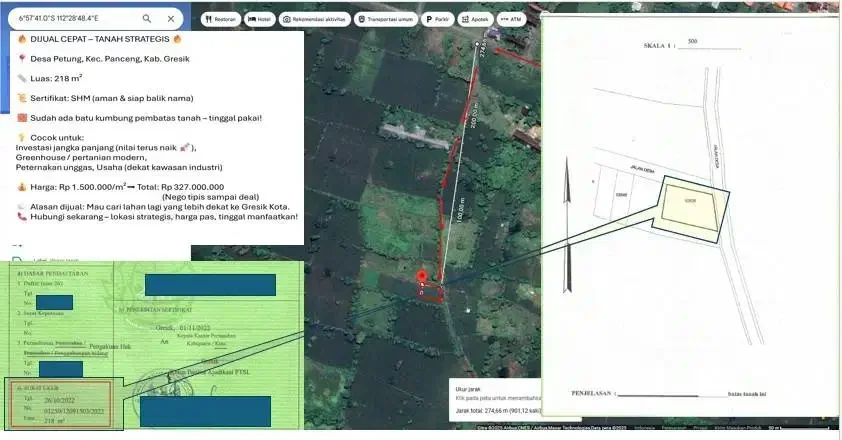The width and height of the screenshot is (842, 440).
Task: Click the red location pin on the map
Action: tap(422, 275)
